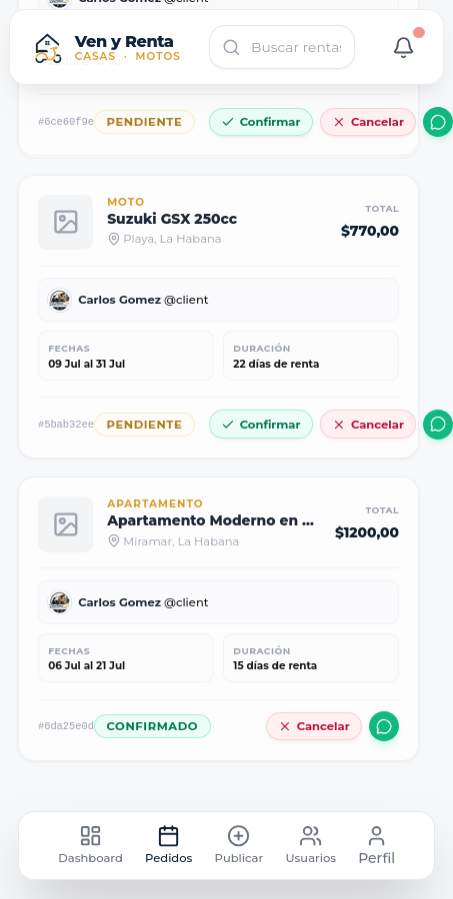Confirm order #6ce60f9e
The width and height of the screenshot is (453, 899).
tap(261, 122)
